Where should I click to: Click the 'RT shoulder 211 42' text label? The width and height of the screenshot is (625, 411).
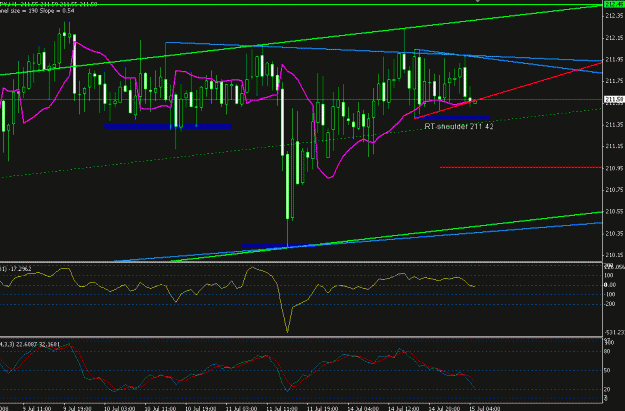[x=459, y=126]
